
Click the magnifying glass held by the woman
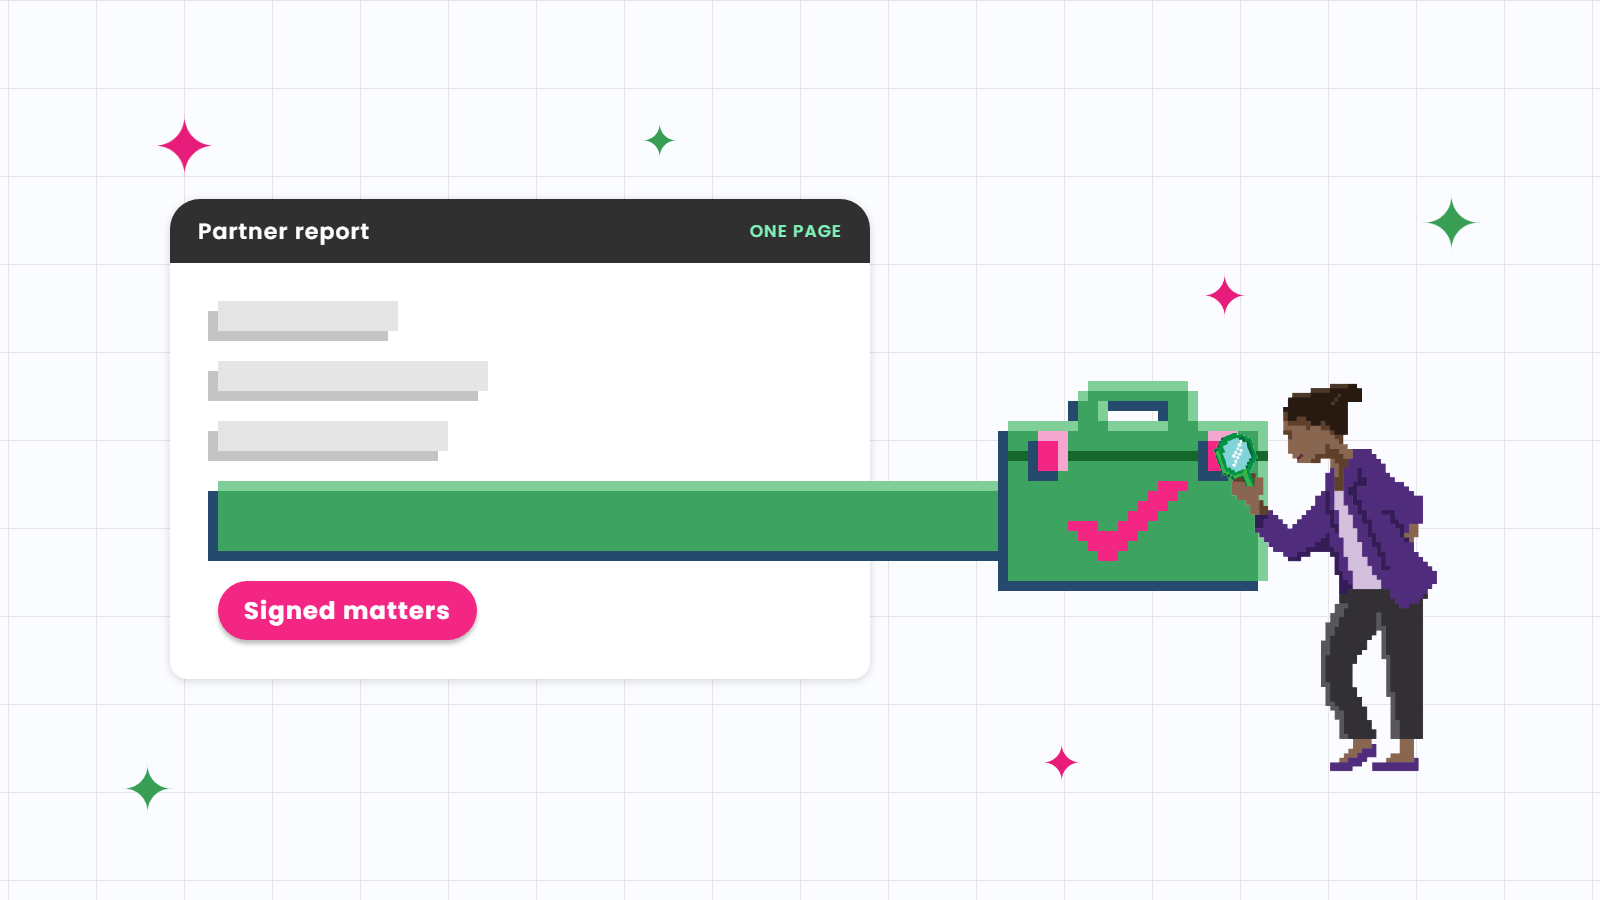pos(1237,458)
